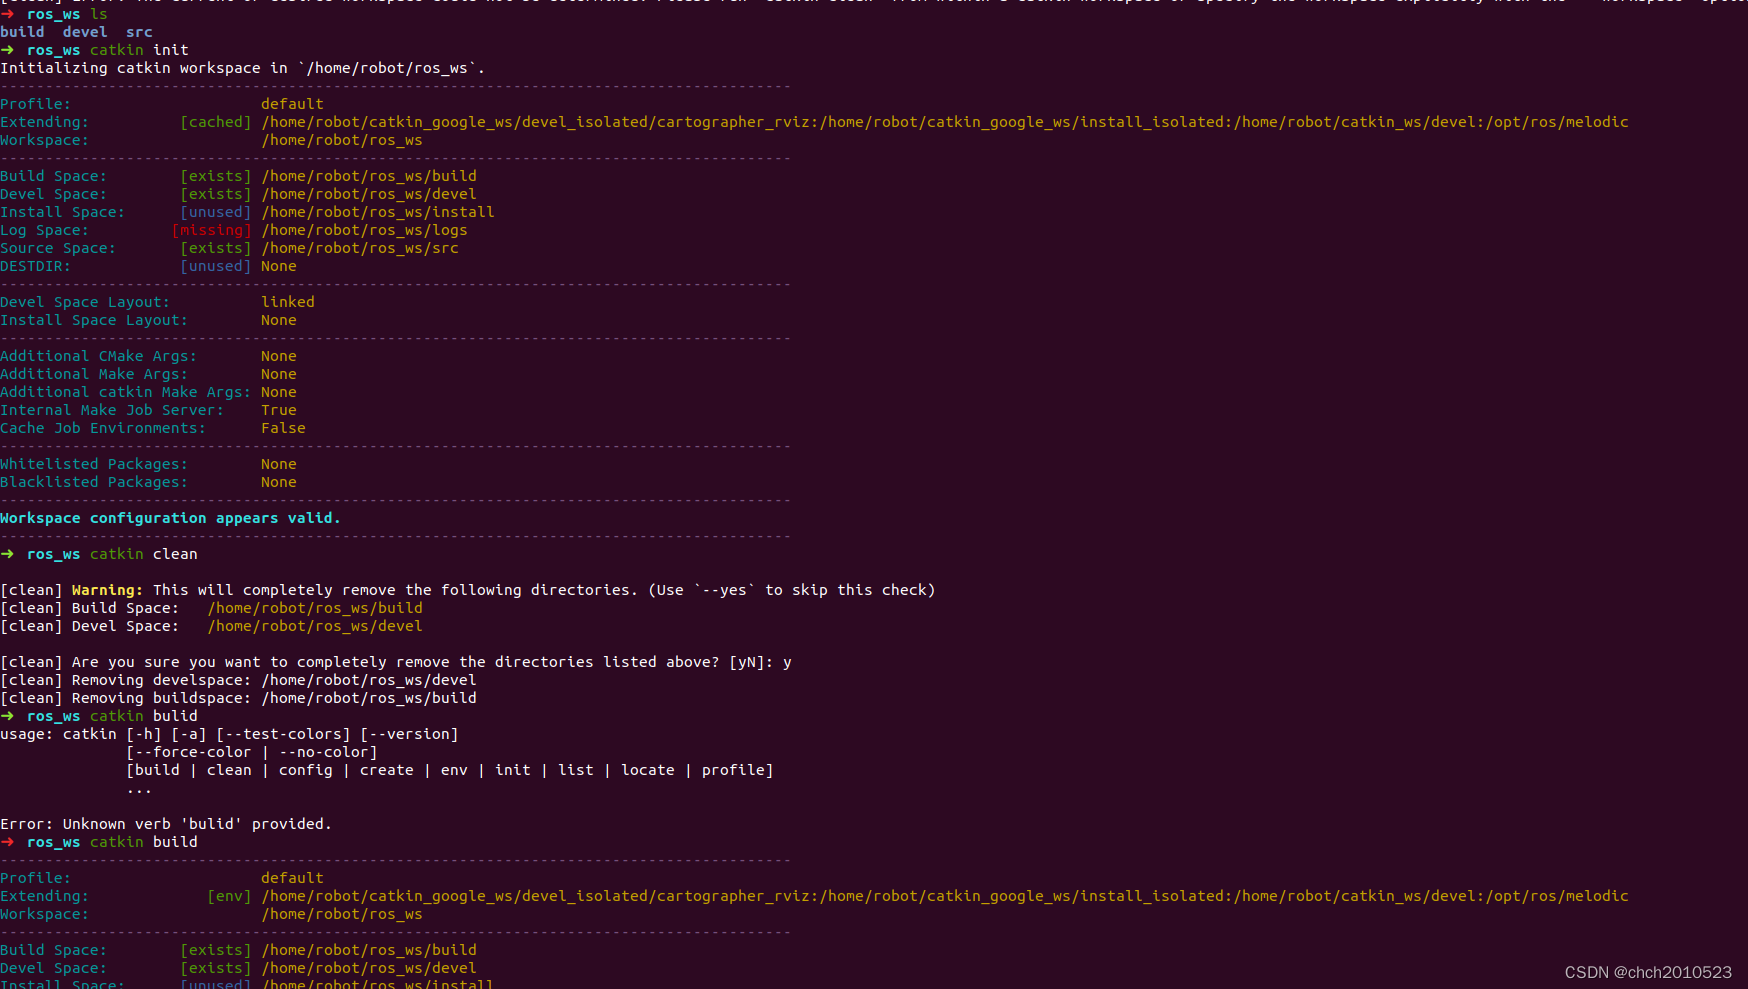Click the 'Initializing catkin workspace' output line
This screenshot has width=1748, height=989.
tap(243, 68)
